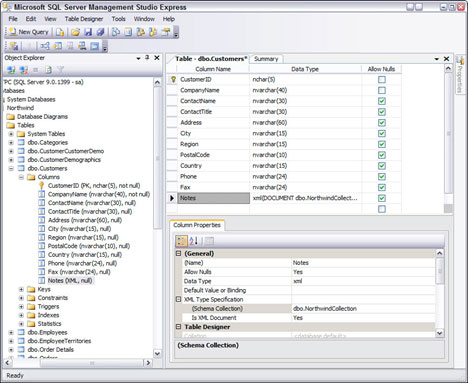Viewport: 469px width, 384px height.
Task: Click the Refresh icon in Object Explorer
Action: 48,70
